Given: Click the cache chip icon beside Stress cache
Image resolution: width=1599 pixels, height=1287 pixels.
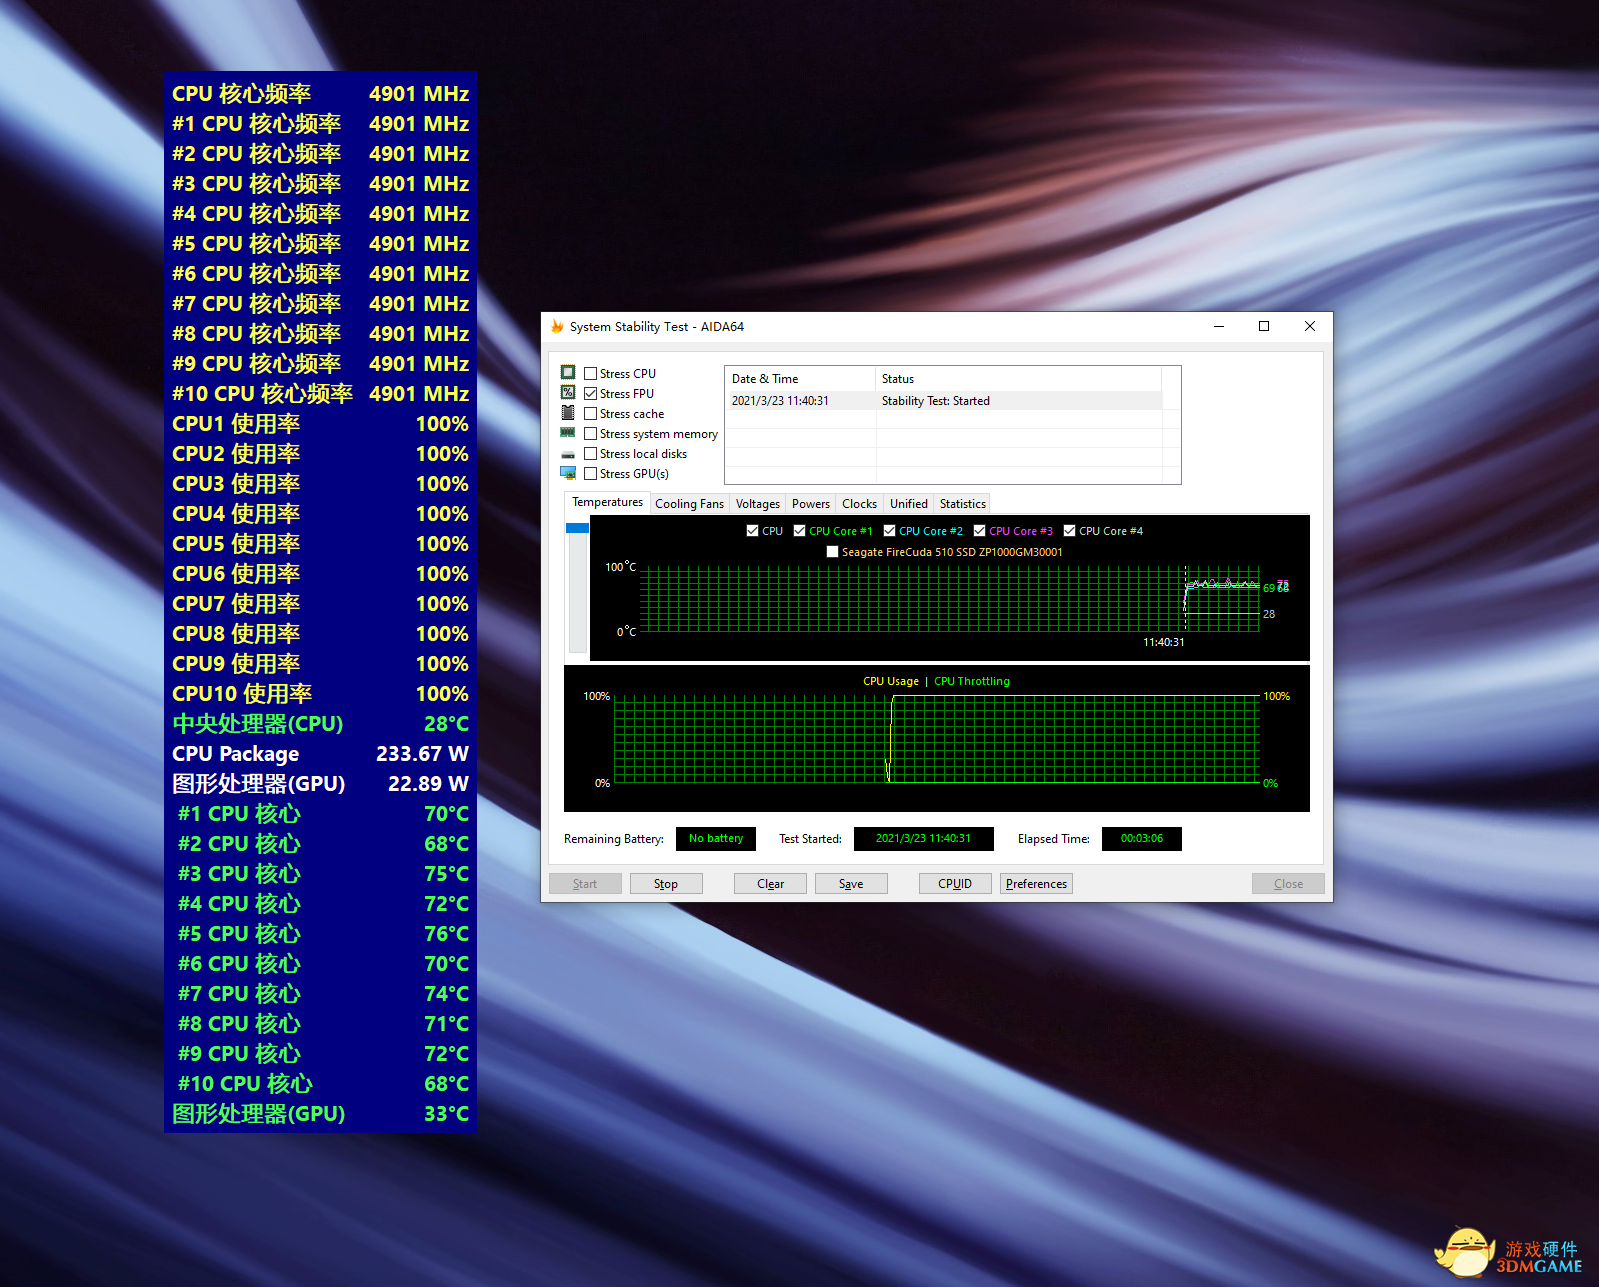Looking at the screenshot, I should [568, 413].
